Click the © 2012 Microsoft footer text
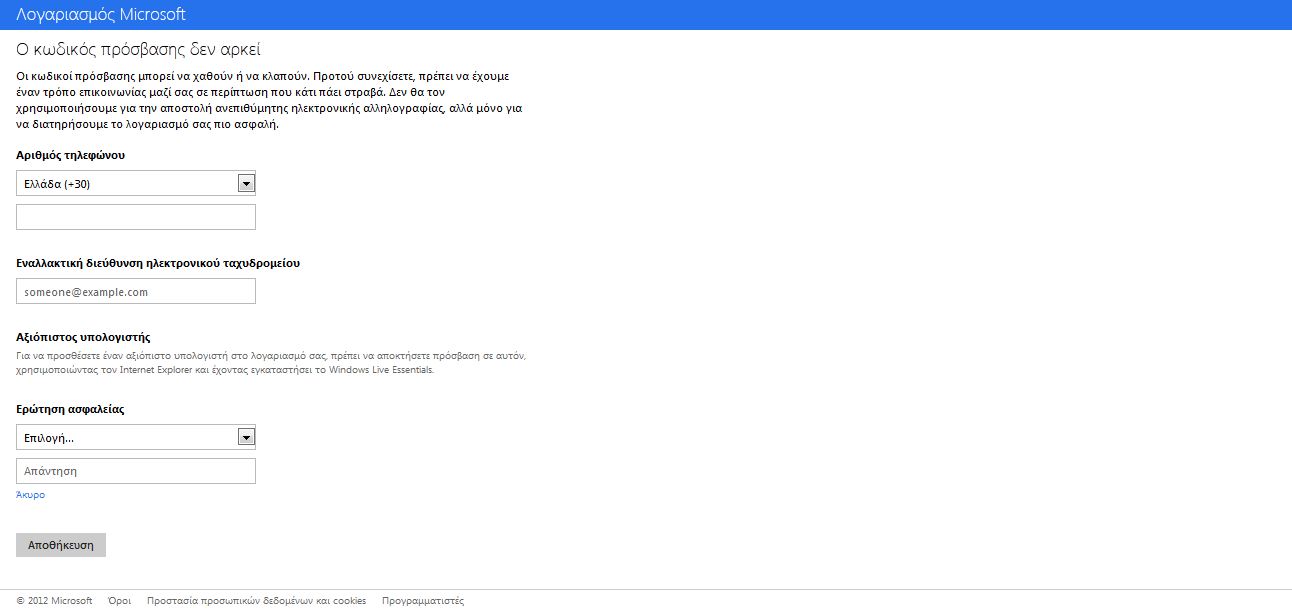The image size is (1292, 613). (x=54, y=601)
